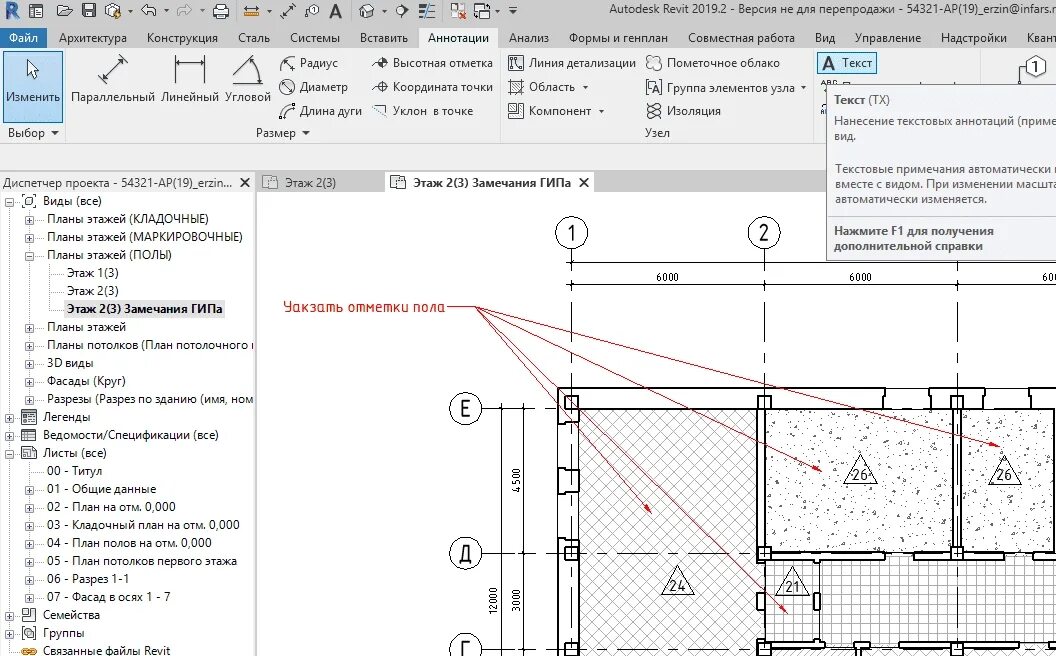Switch to the Архитектура ribbon tab

point(92,38)
